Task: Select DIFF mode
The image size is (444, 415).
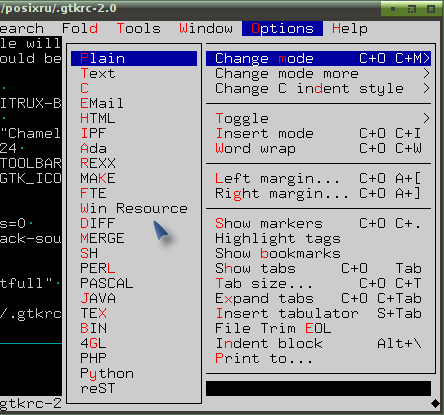Action: [134, 223]
